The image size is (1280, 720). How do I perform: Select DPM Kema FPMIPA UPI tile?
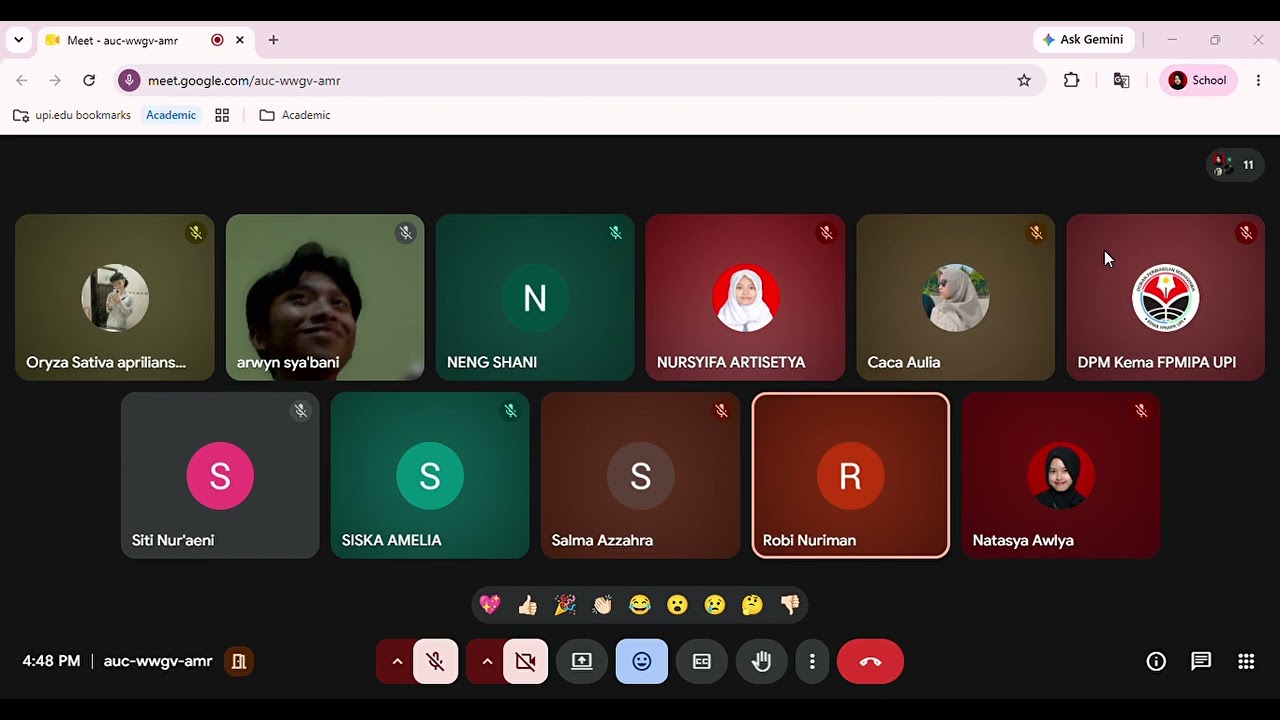pyautogui.click(x=1165, y=297)
